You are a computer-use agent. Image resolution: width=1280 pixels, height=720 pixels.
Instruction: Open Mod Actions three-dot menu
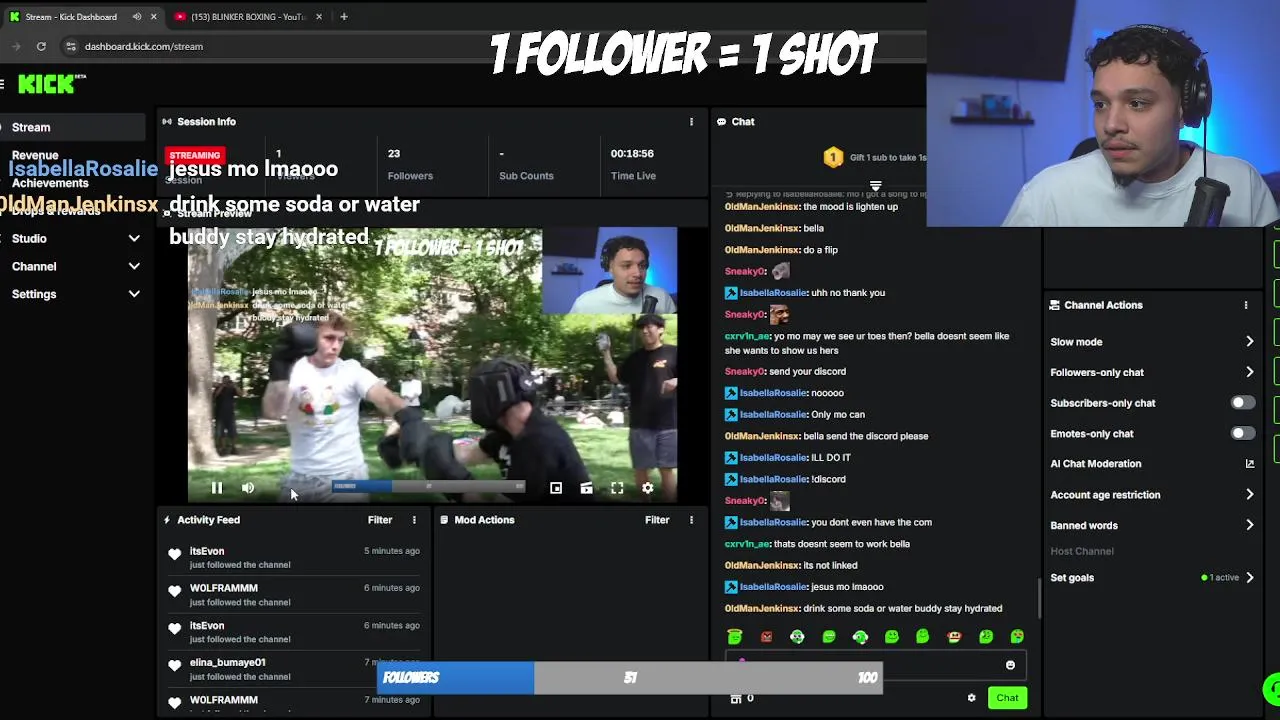point(691,520)
